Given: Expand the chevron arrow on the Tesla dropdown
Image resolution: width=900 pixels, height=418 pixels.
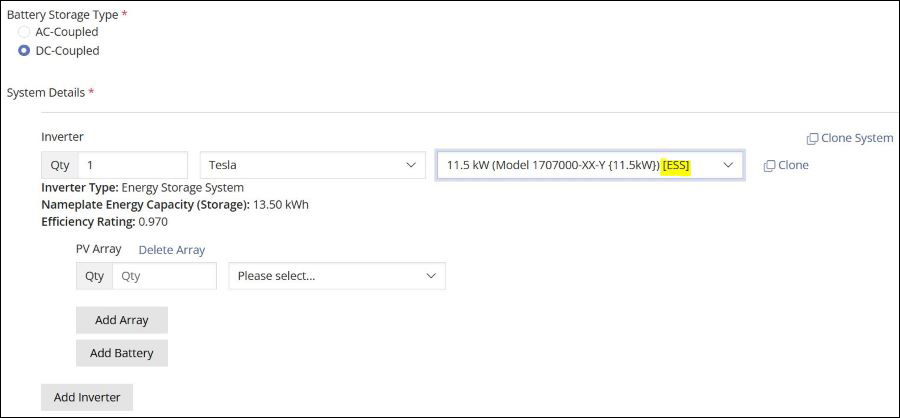Looking at the screenshot, I should click(x=410, y=165).
